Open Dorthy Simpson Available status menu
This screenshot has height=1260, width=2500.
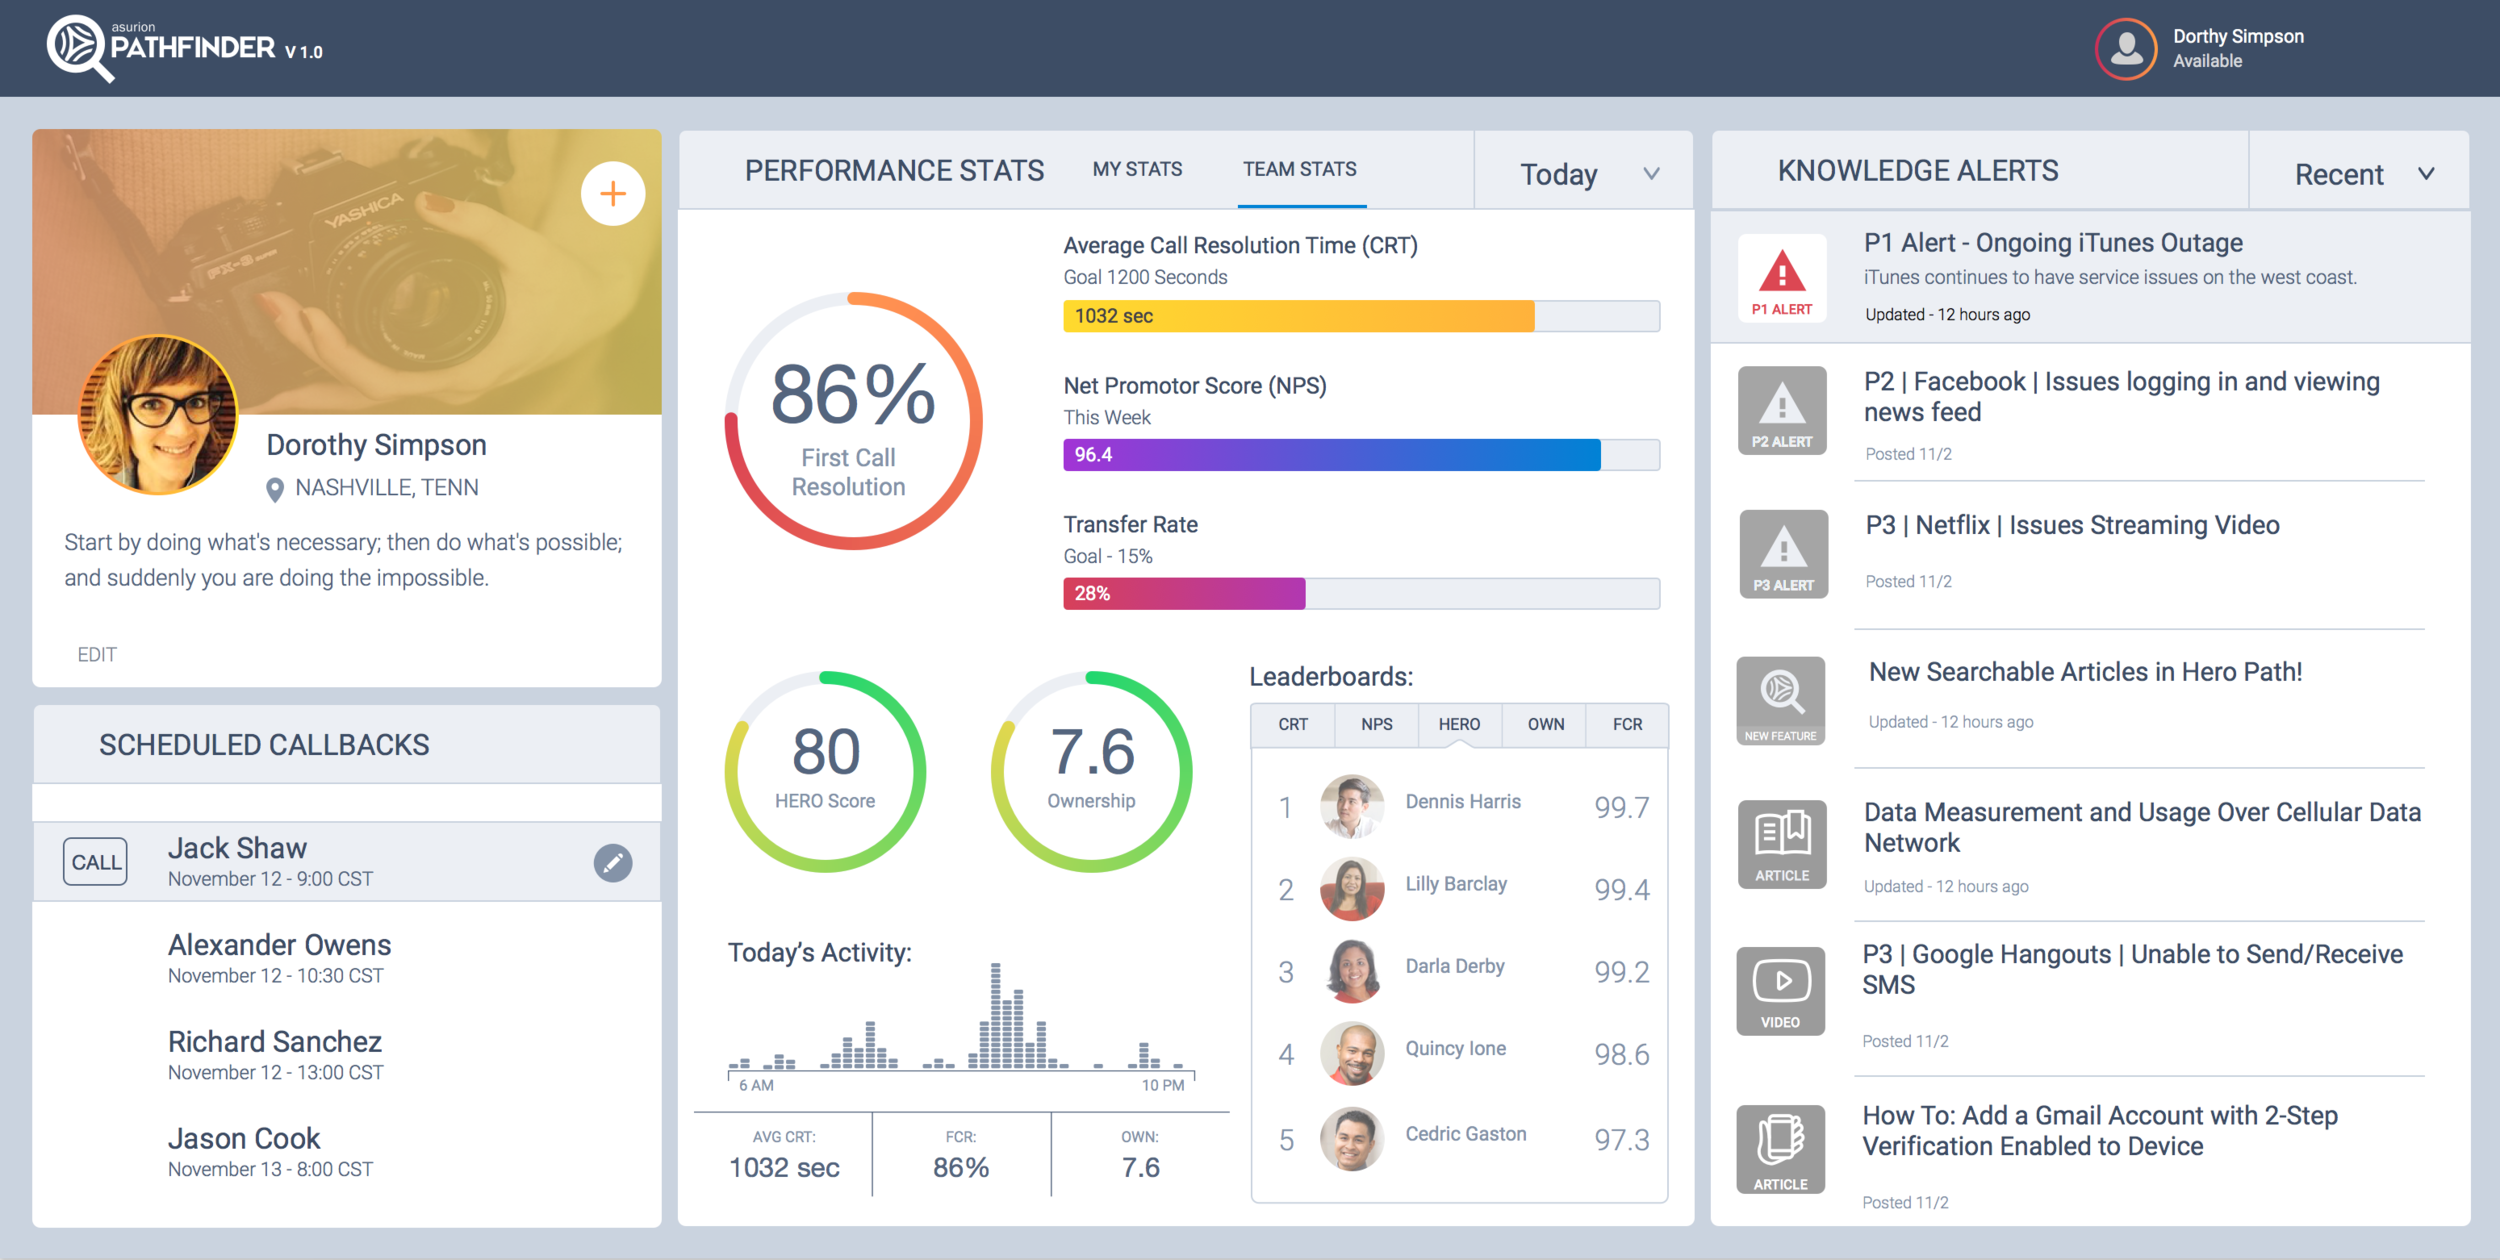coord(2237,48)
